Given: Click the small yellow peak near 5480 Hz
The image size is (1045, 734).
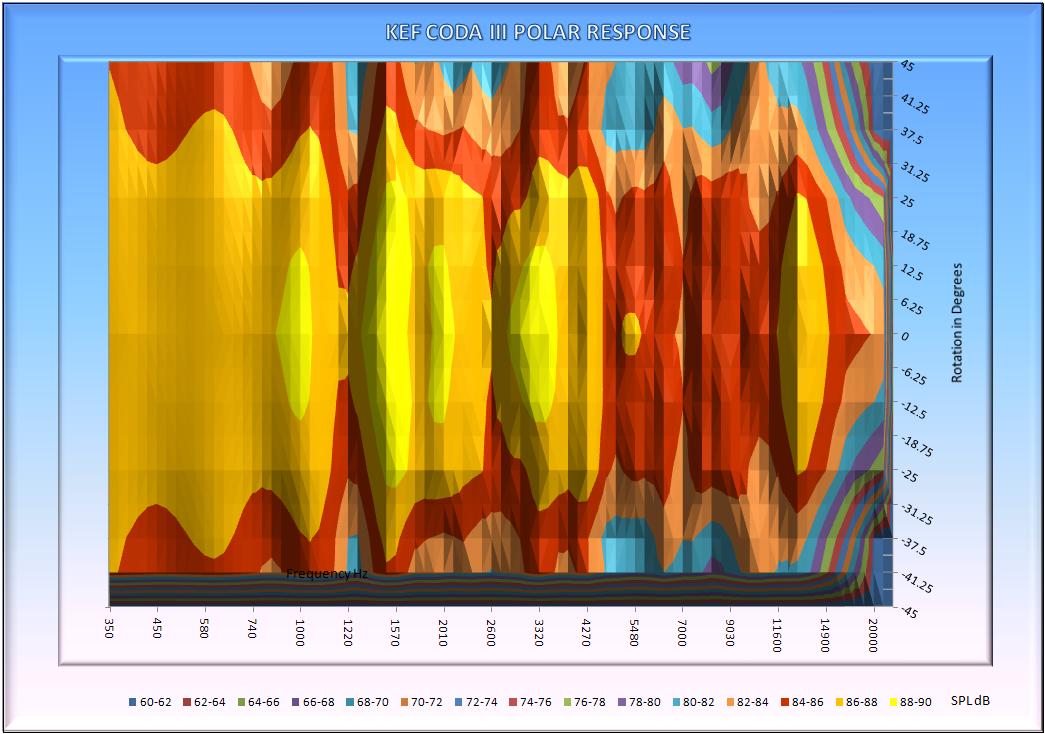Looking at the screenshot, I should [632, 333].
